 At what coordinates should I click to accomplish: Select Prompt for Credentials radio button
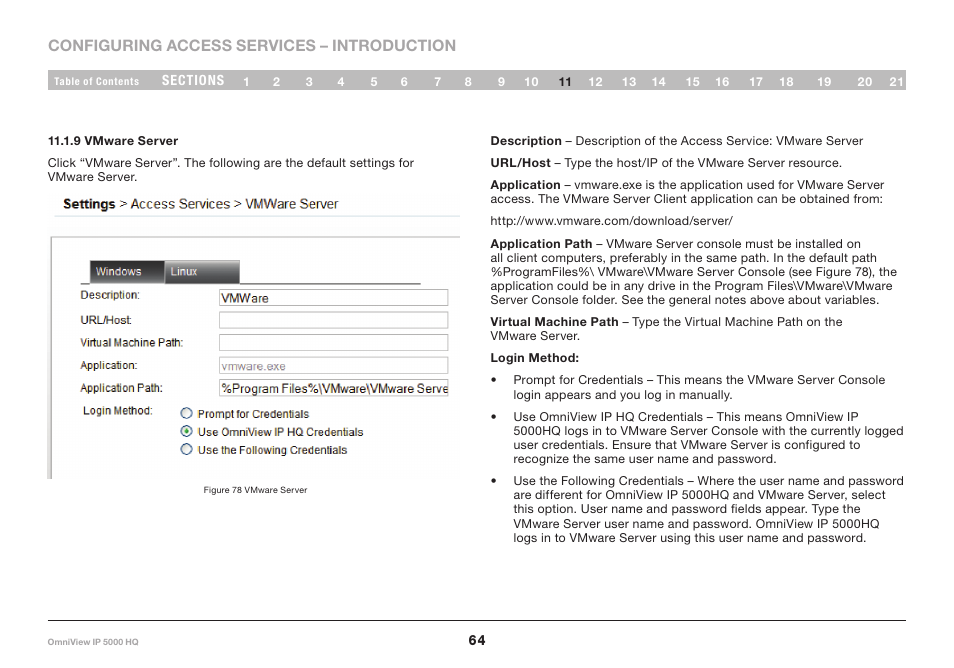pyautogui.click(x=187, y=414)
